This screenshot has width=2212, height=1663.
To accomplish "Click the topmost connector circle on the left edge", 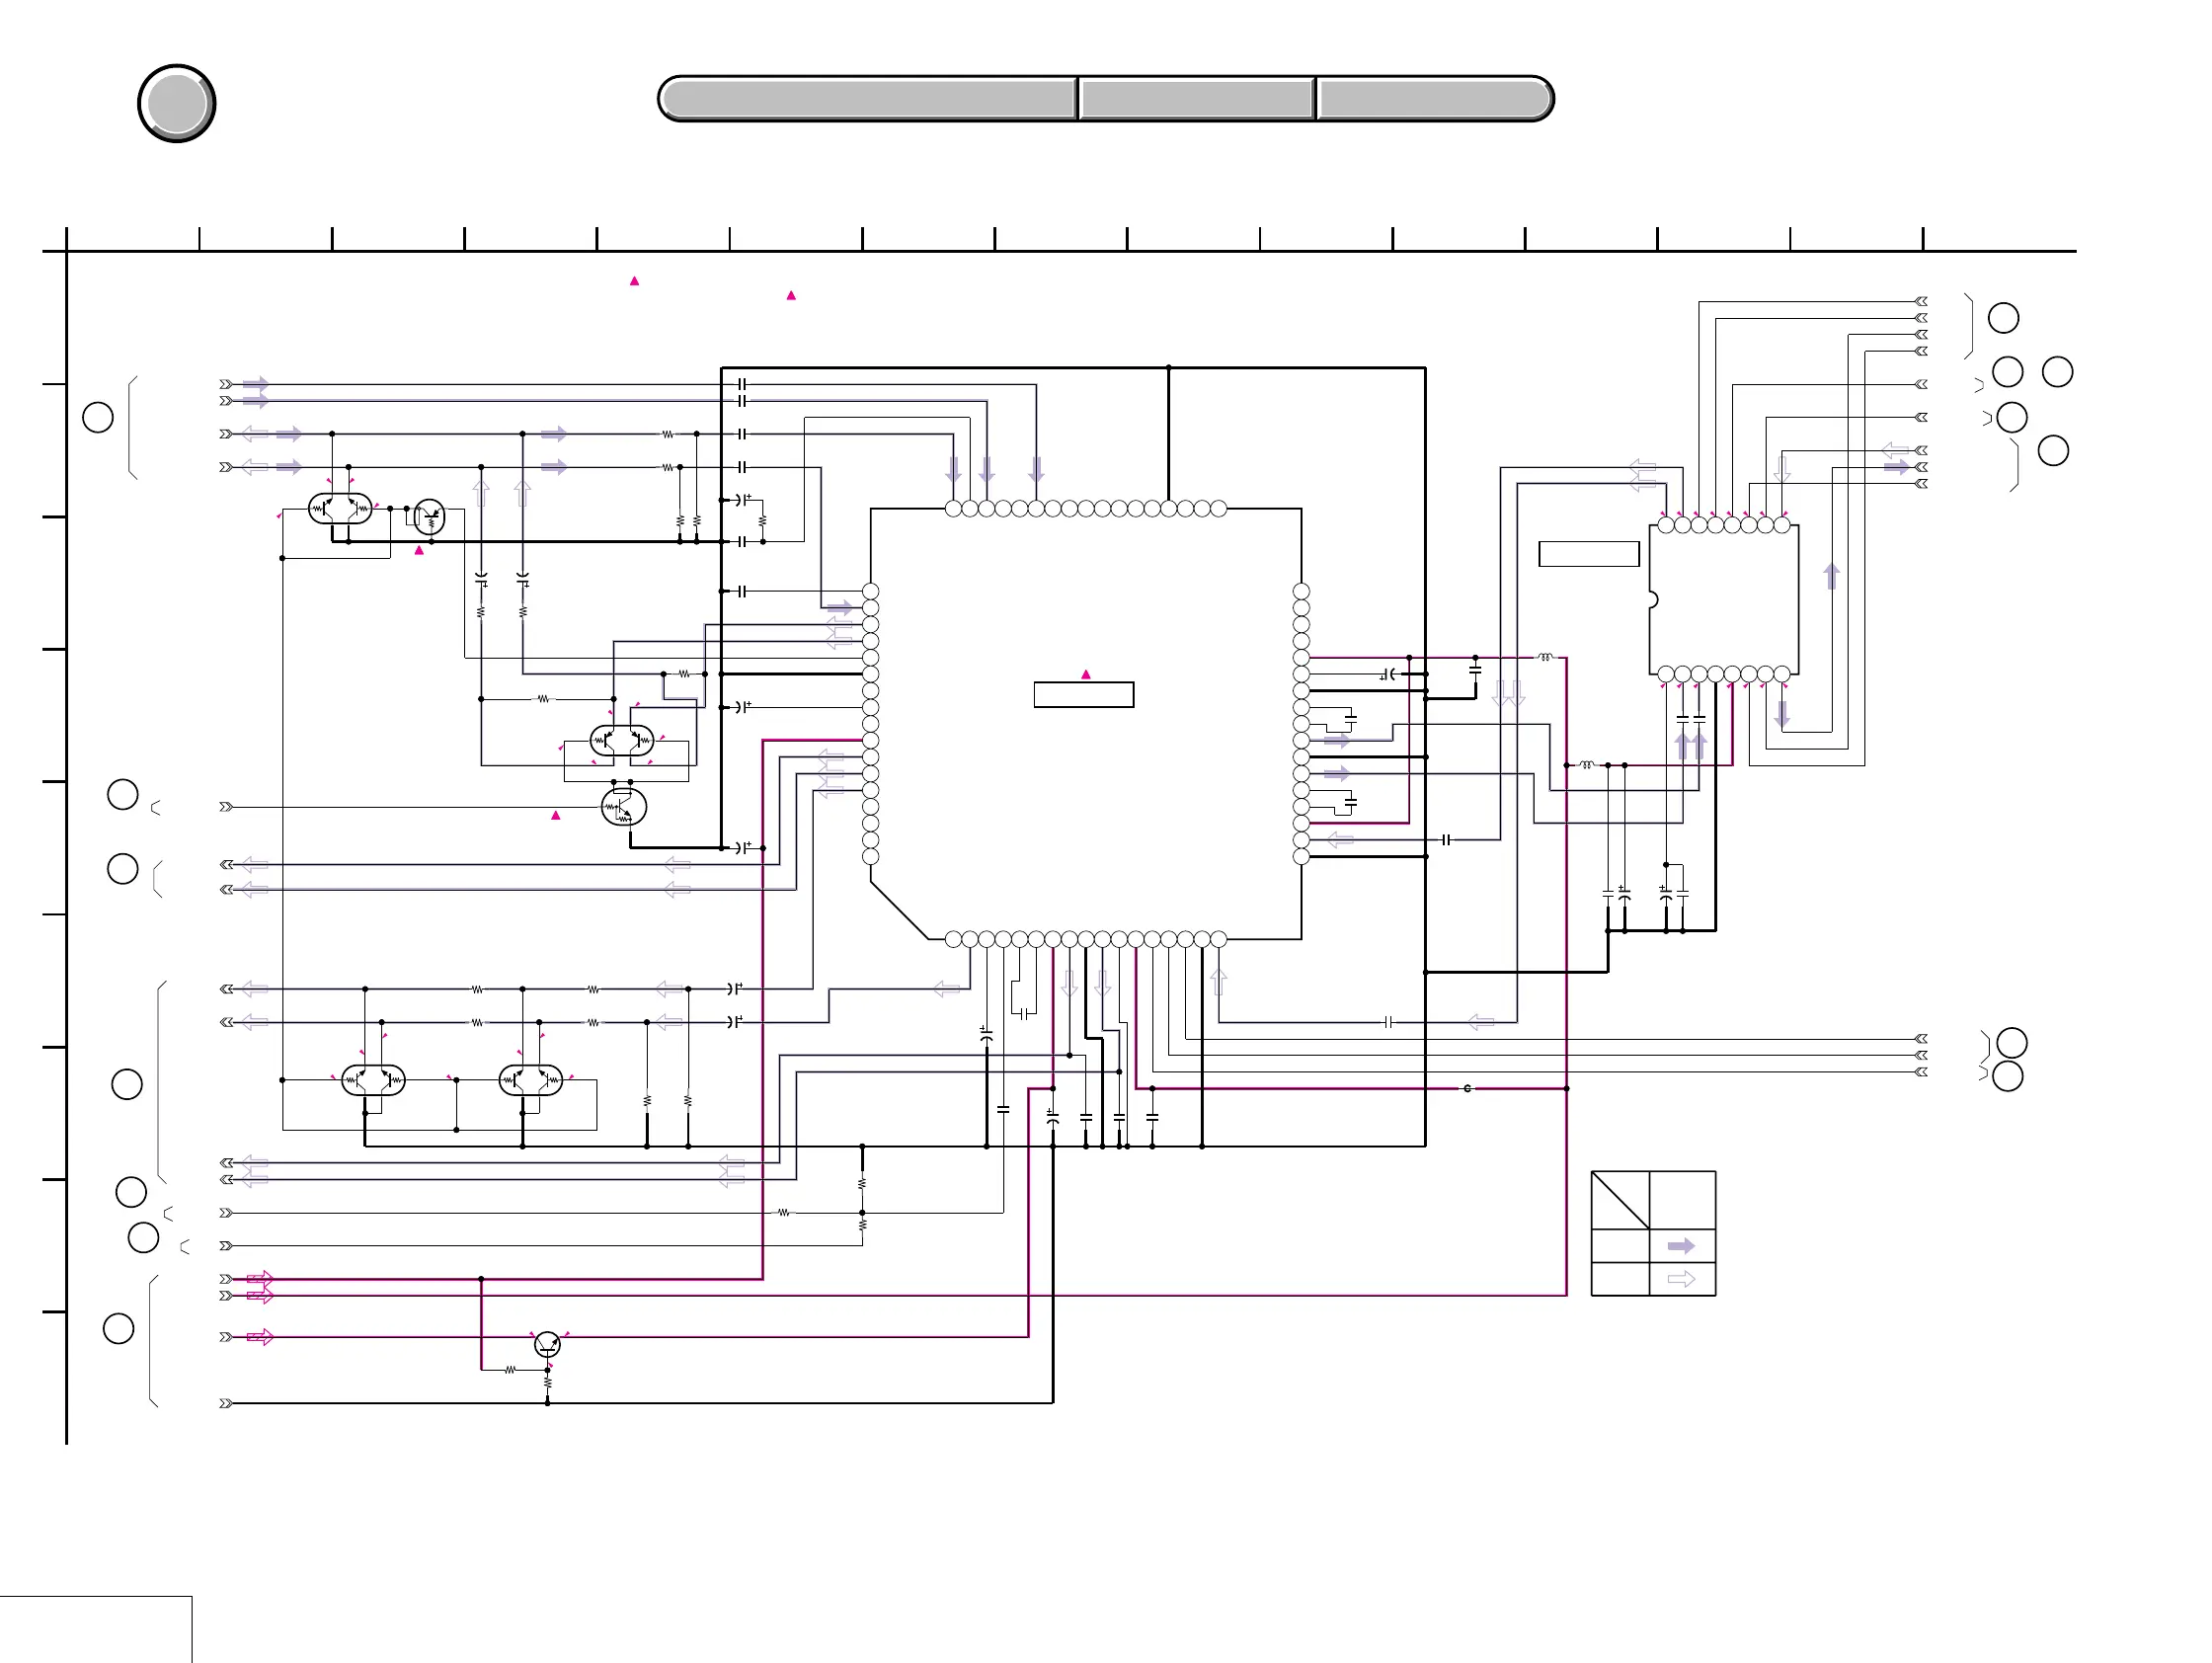I will tap(98, 417).
